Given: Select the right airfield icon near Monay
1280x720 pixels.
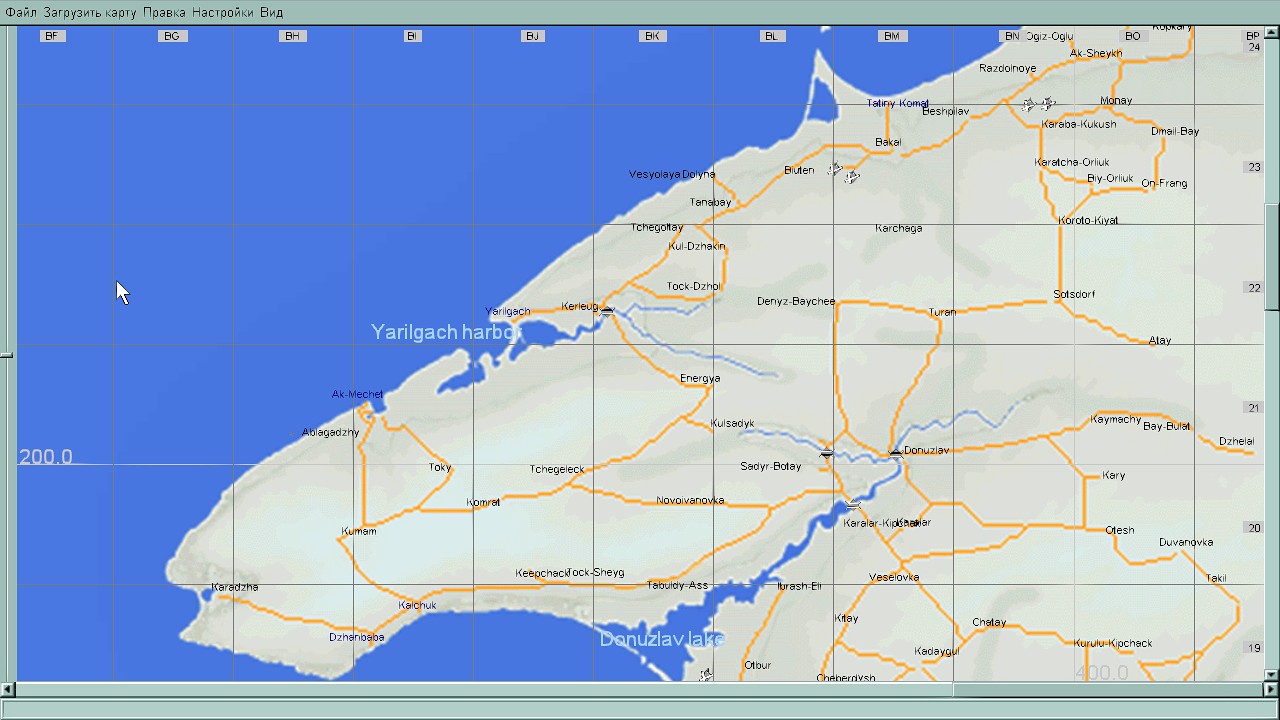Looking at the screenshot, I should coord(1047,103).
